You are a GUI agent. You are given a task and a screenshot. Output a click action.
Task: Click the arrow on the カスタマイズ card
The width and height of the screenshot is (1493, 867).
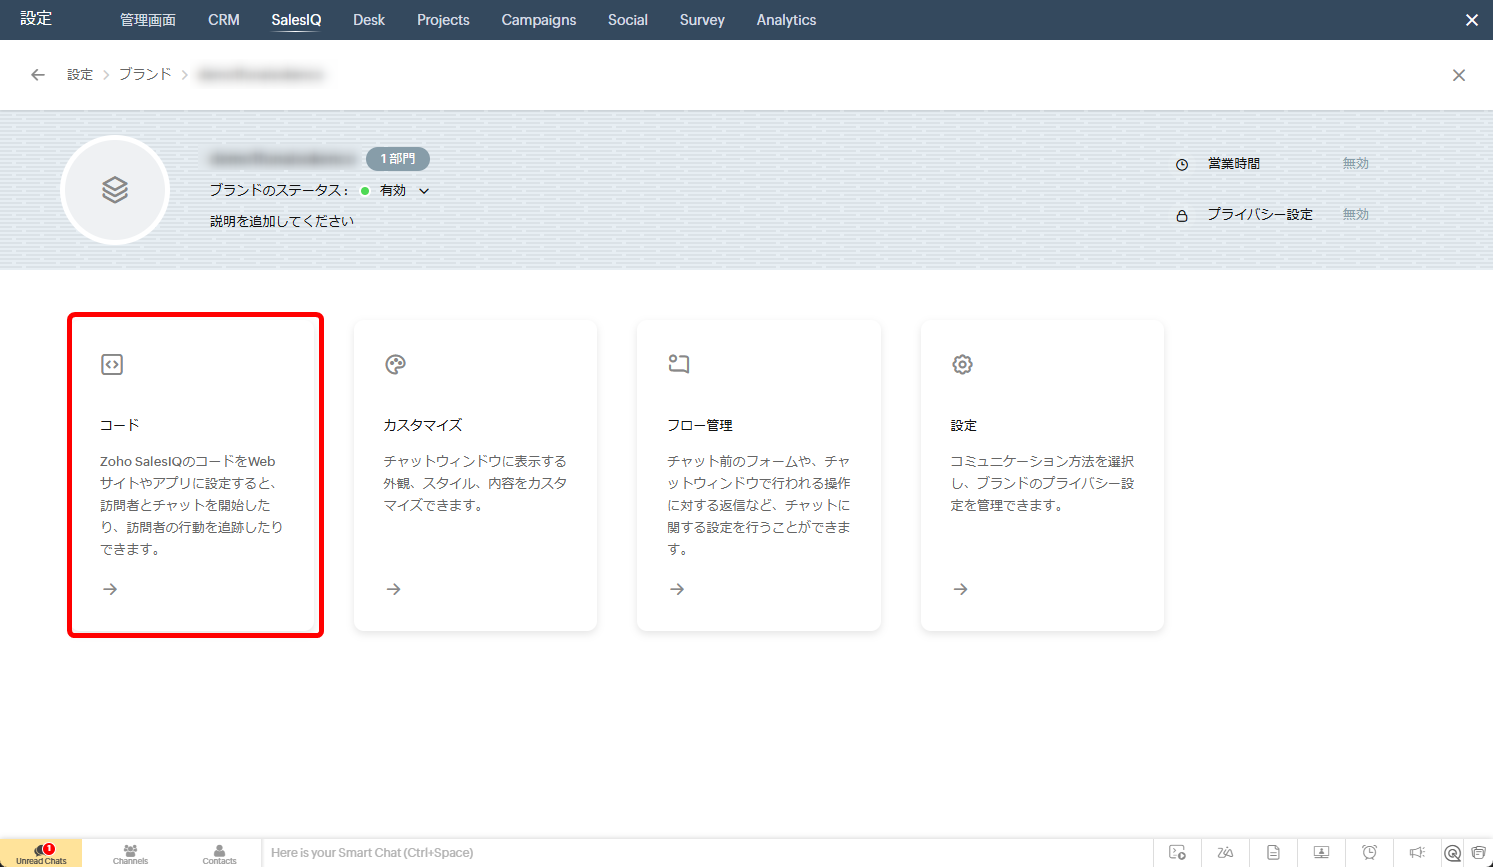[x=394, y=589]
